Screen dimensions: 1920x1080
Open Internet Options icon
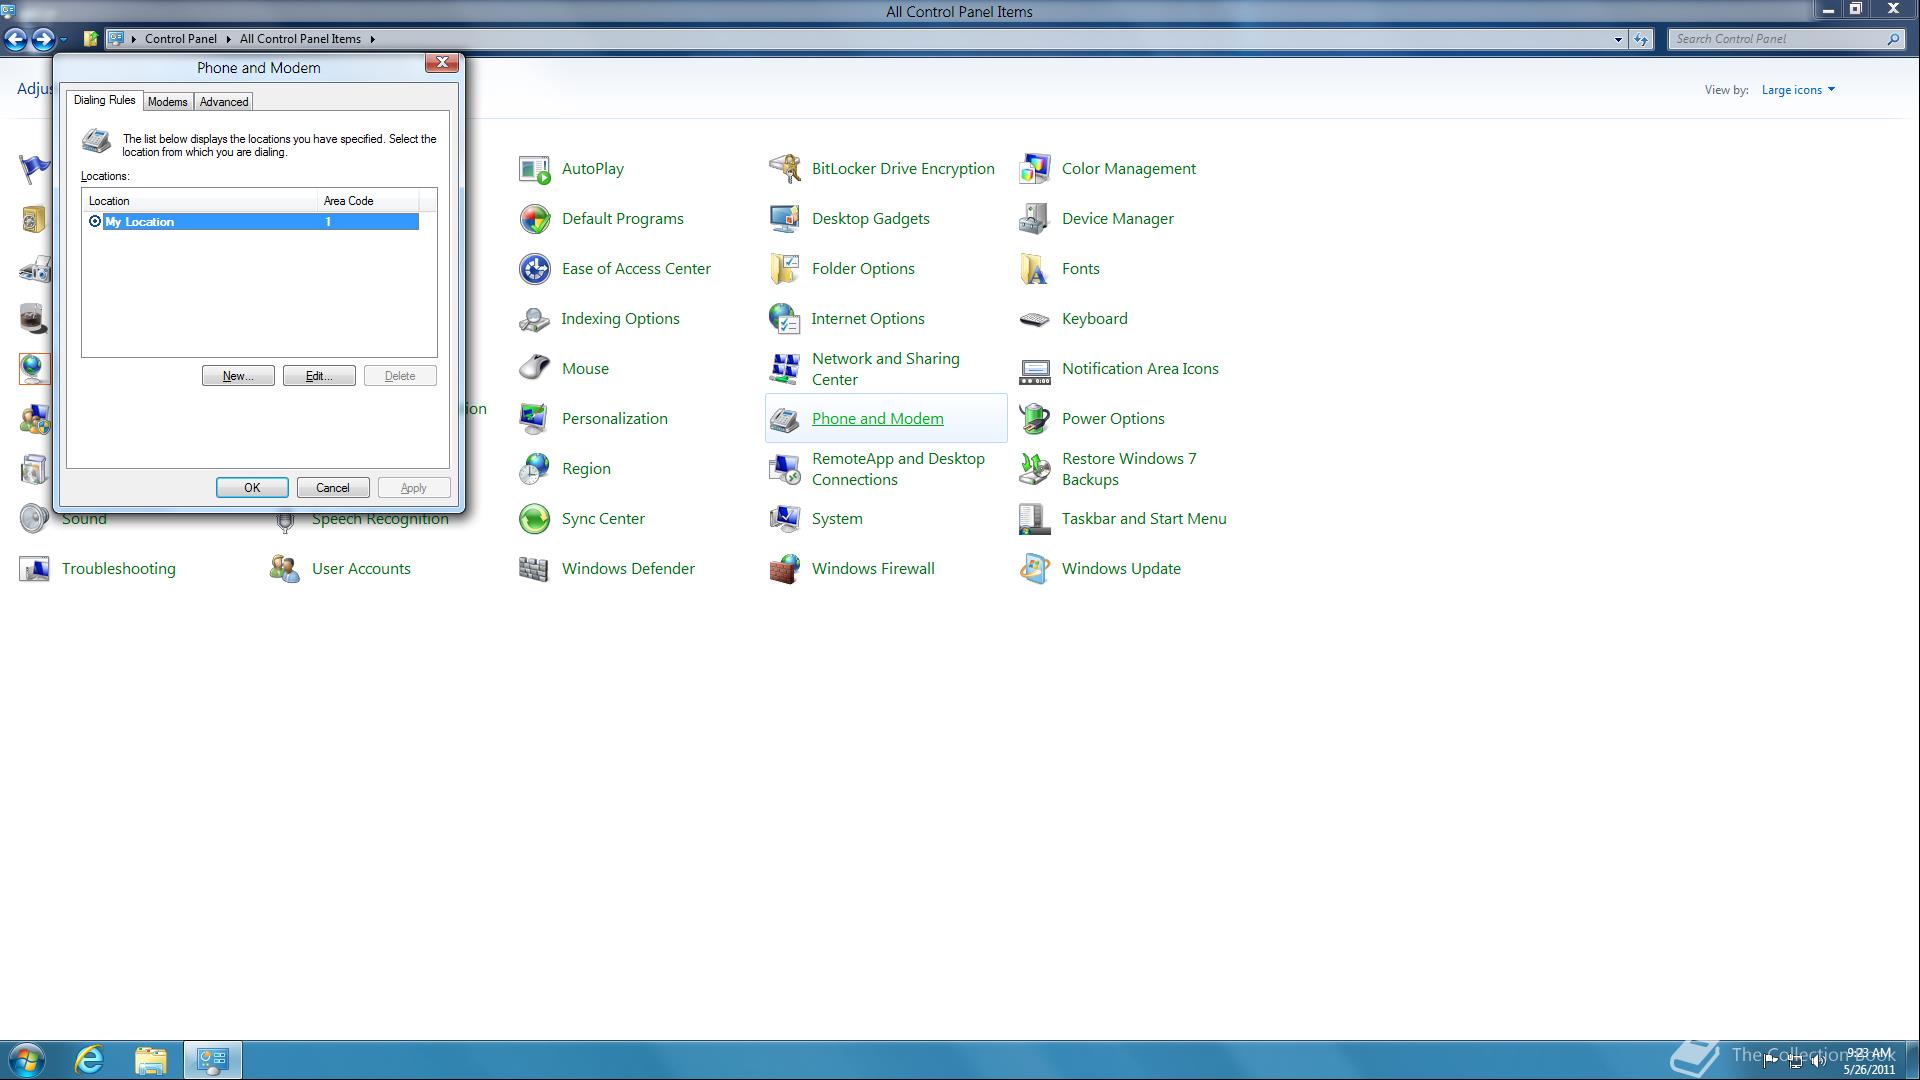(x=784, y=319)
